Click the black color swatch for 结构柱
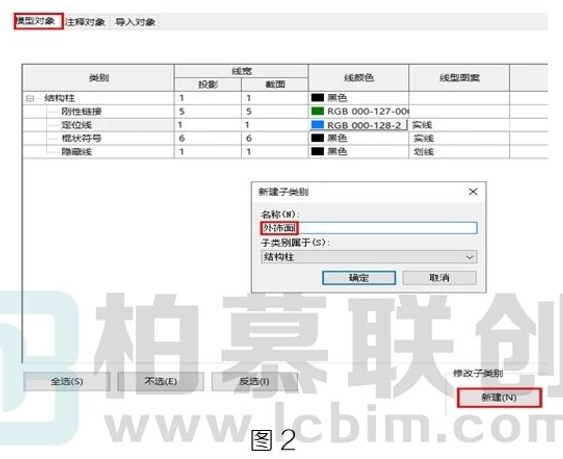563x459 pixels. pos(317,98)
